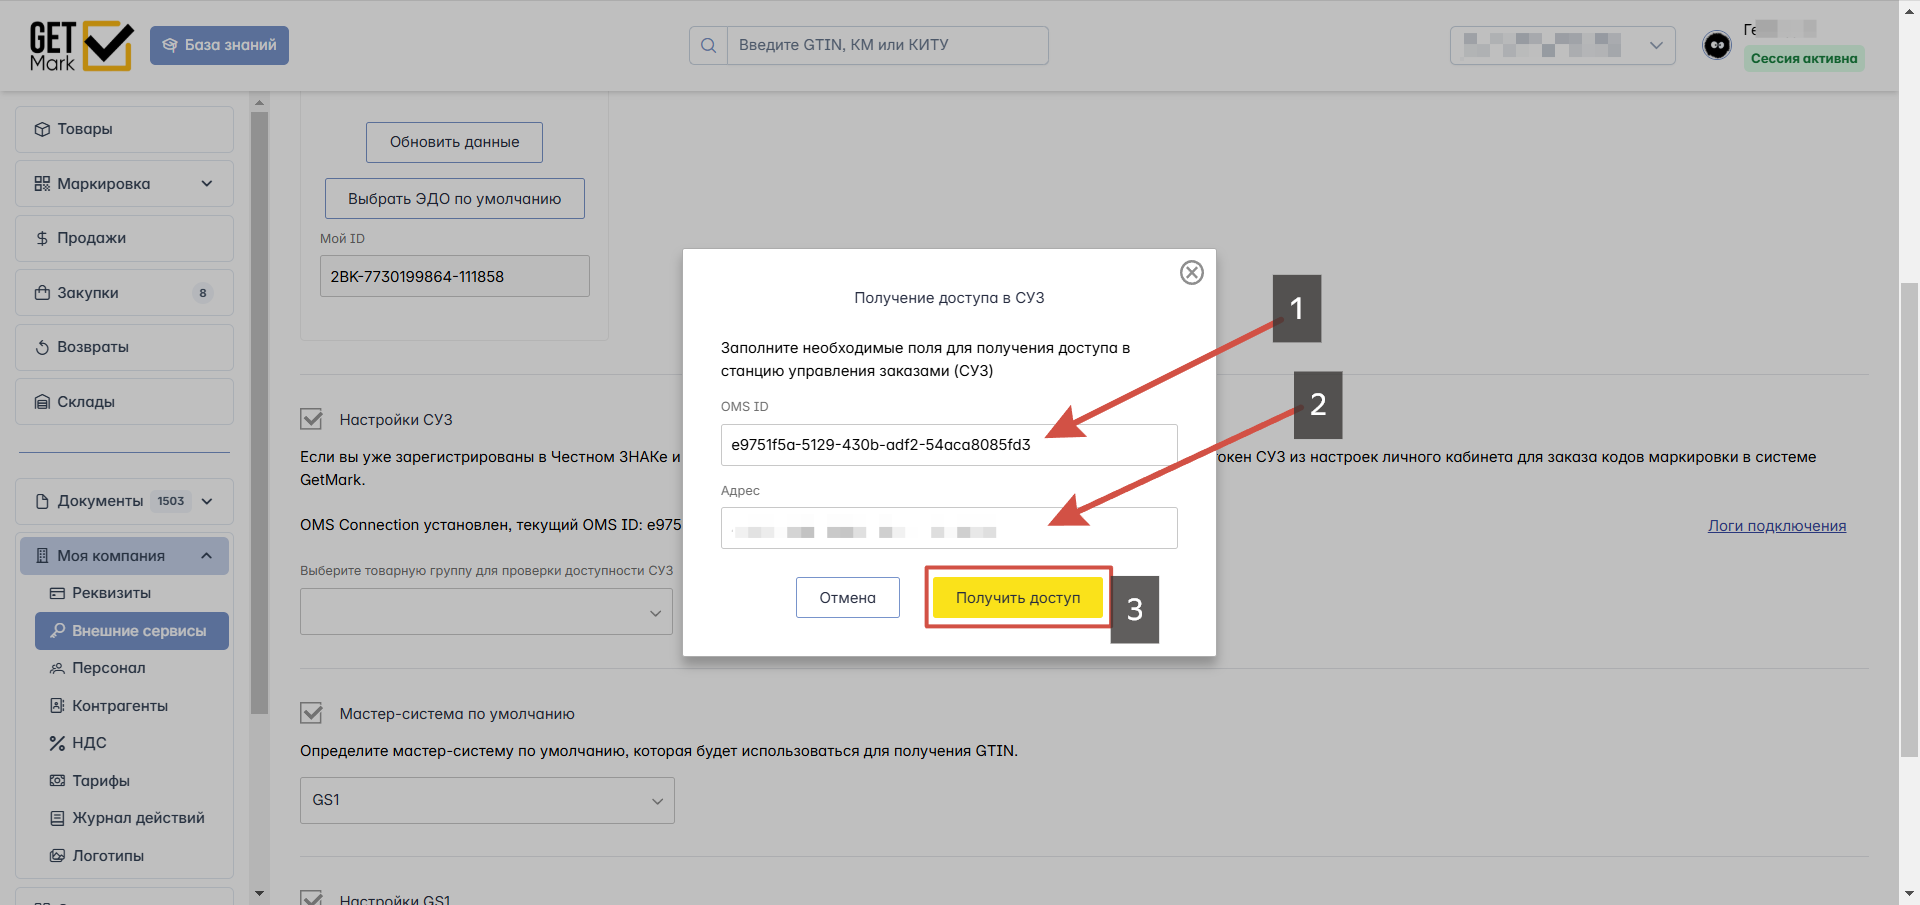
Task: Close the СУЗ access dialog
Action: click(x=1191, y=272)
